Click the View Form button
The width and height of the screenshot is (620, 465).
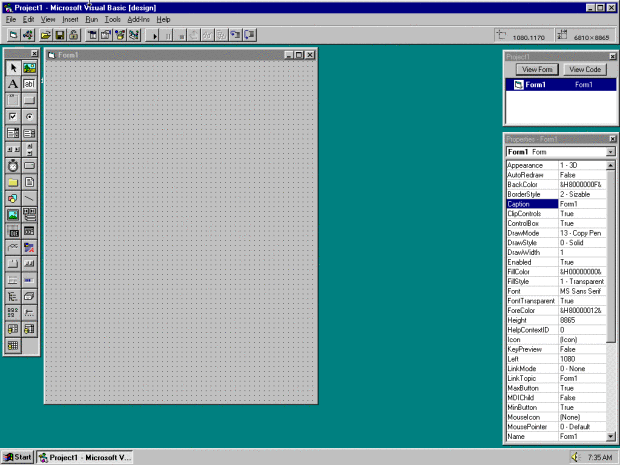pyautogui.click(x=536, y=70)
